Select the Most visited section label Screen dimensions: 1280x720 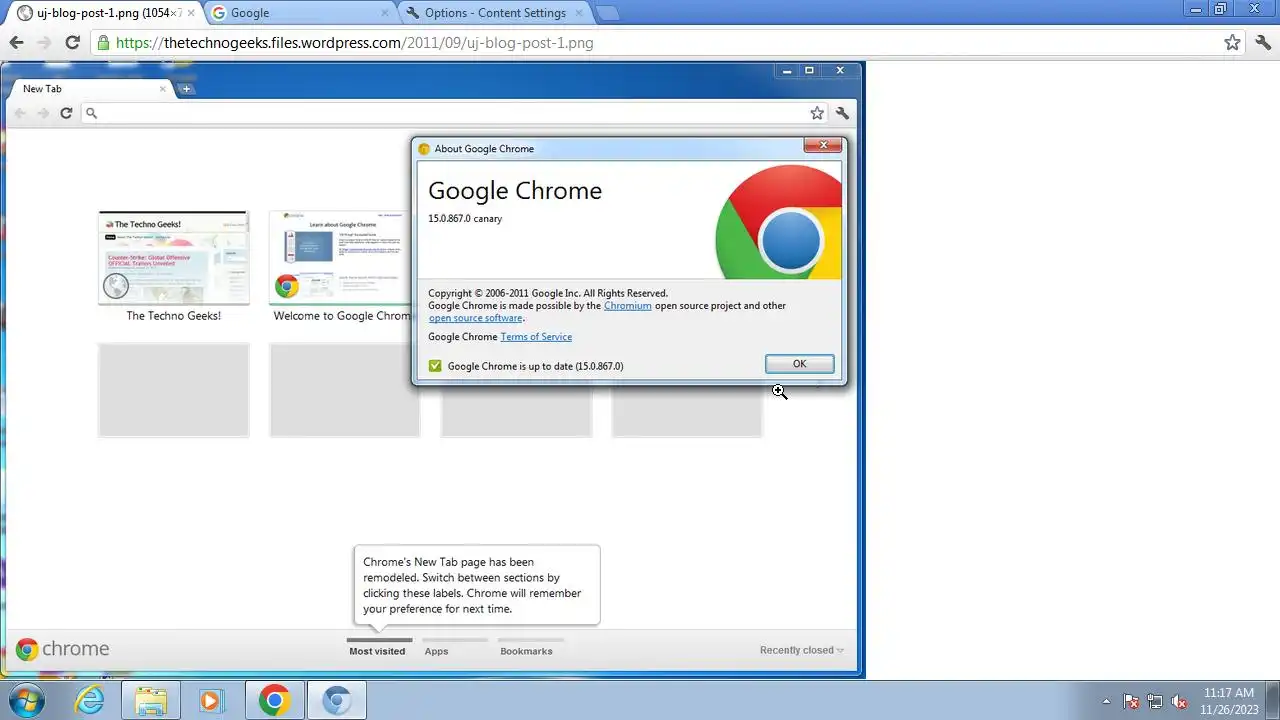[x=377, y=651]
